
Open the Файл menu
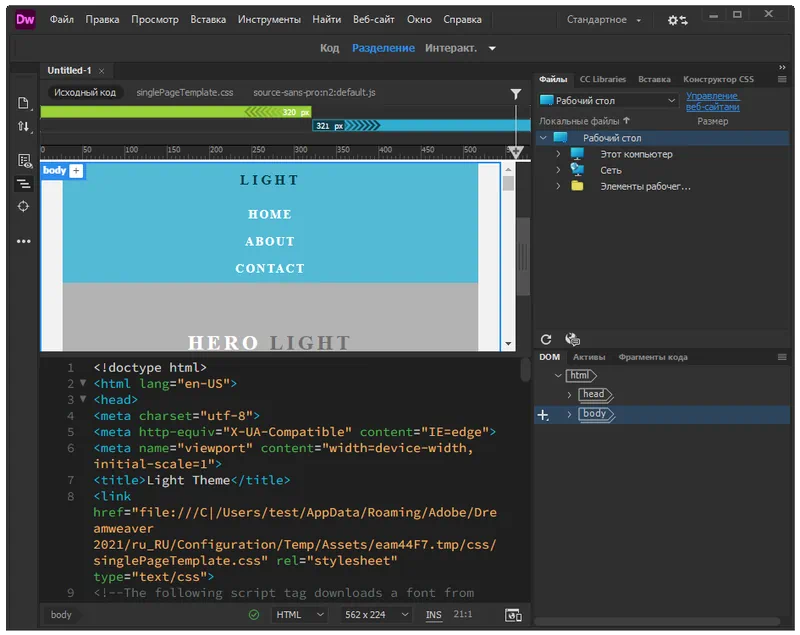62,19
